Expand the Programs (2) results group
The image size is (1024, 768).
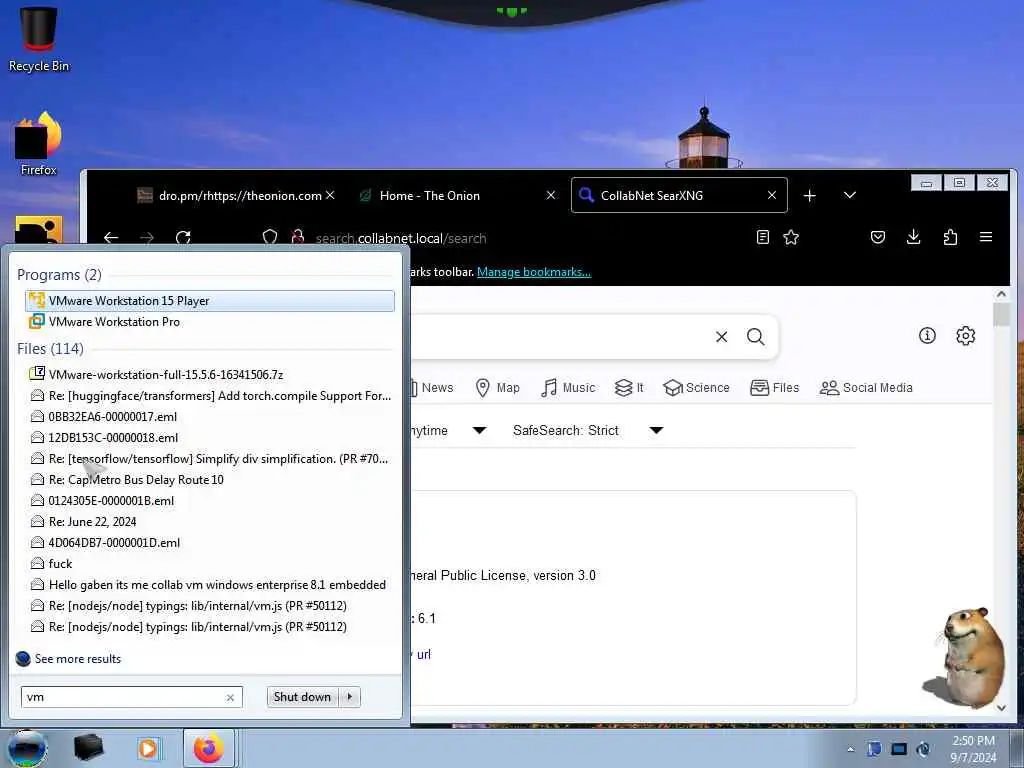coord(59,274)
